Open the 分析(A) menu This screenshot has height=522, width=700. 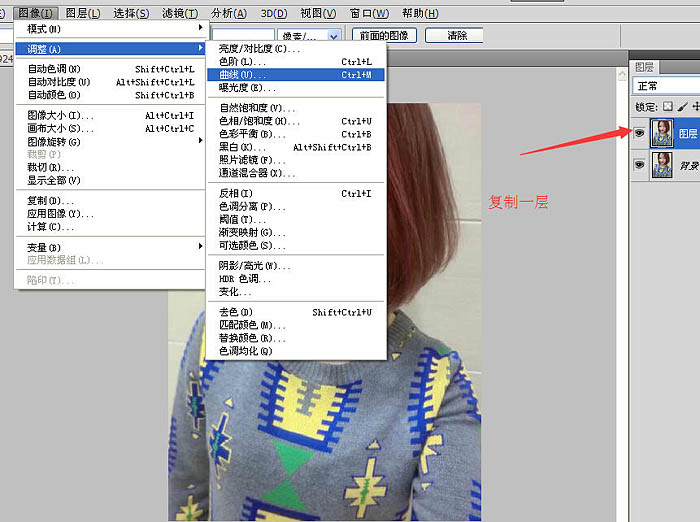tap(229, 13)
